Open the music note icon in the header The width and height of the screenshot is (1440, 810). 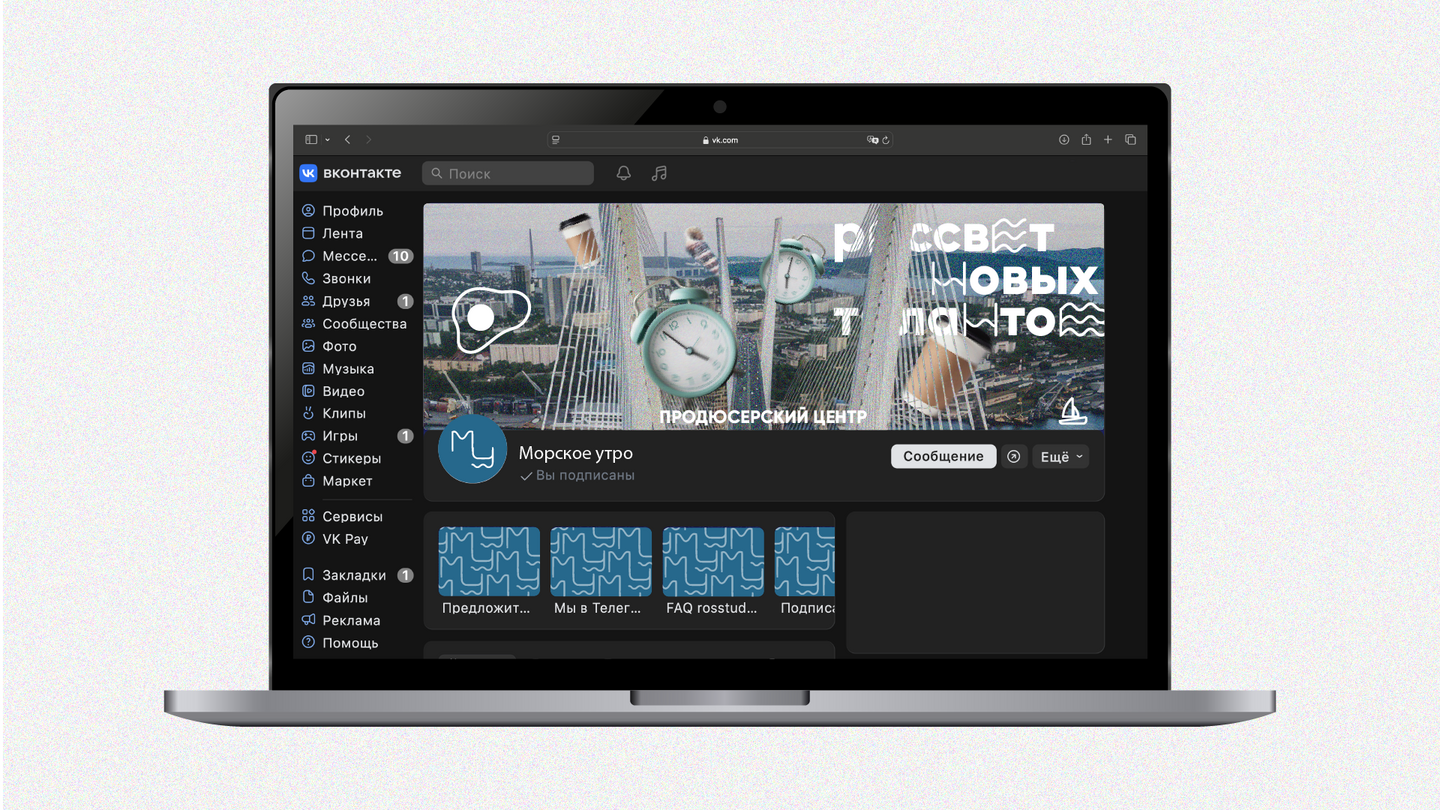pos(659,173)
